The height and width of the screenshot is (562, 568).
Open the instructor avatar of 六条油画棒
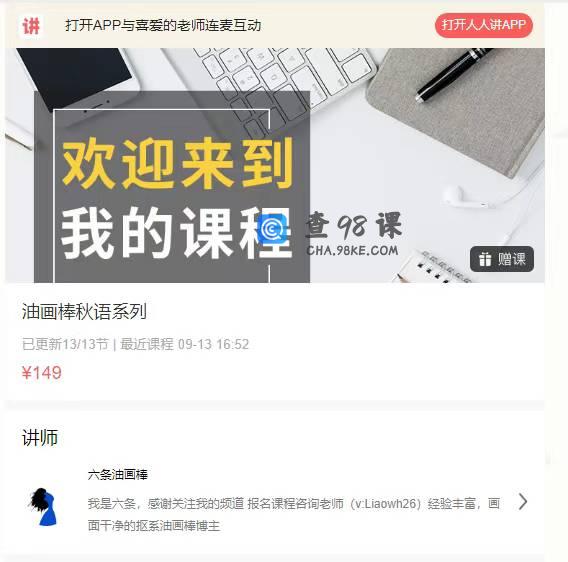pyautogui.click(x=43, y=507)
